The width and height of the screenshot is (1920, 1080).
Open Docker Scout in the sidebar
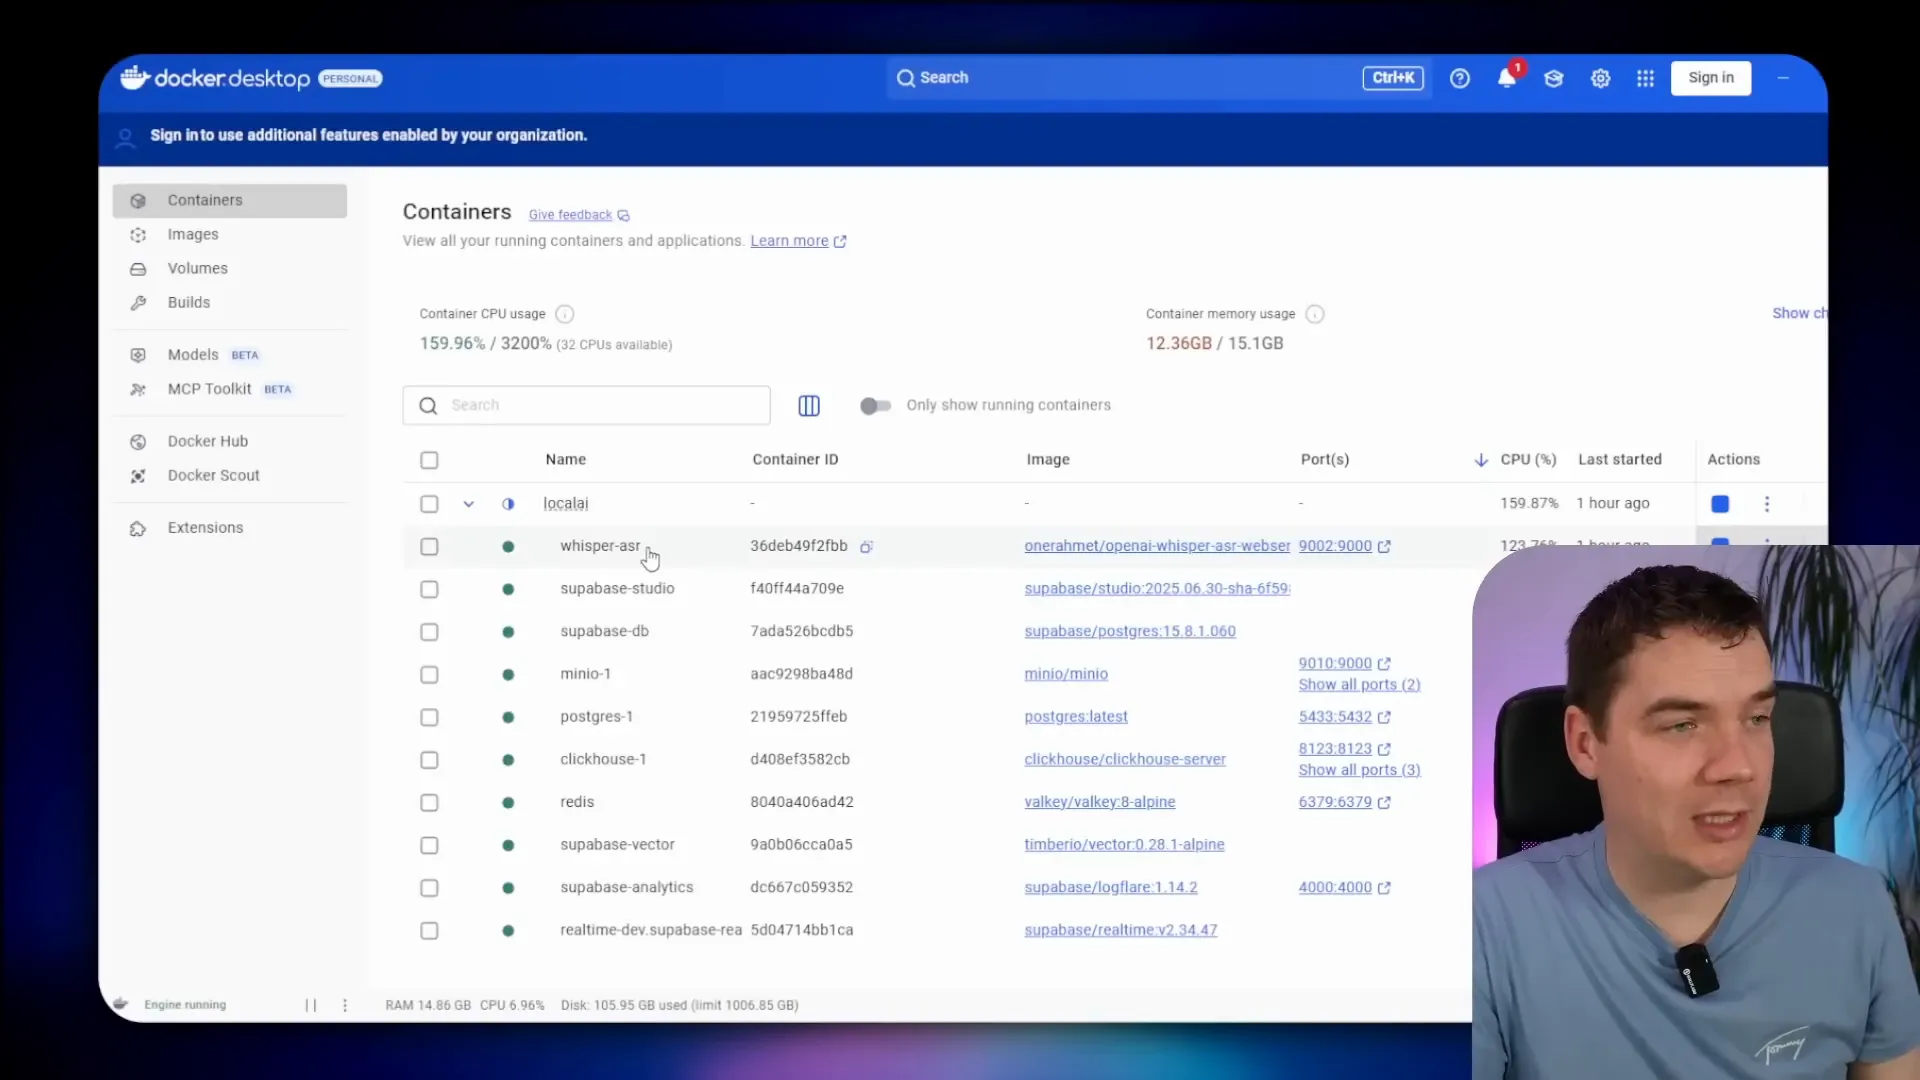[x=230, y=475]
